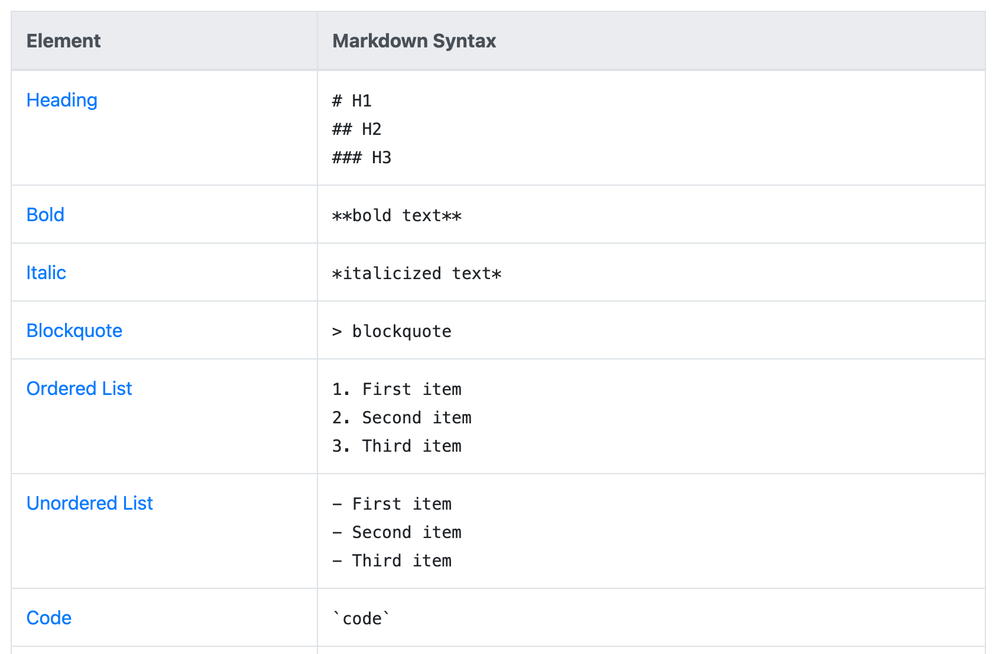Open the Blockquote link

74,331
